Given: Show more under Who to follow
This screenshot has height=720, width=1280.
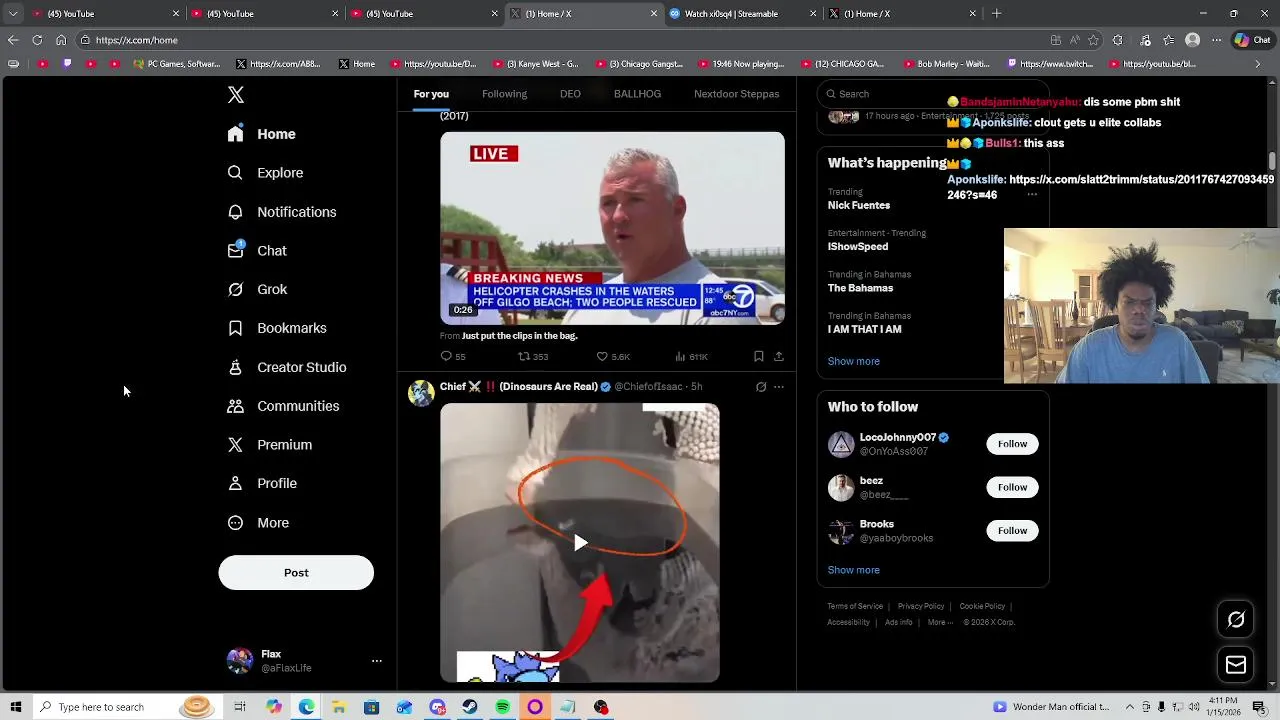Looking at the screenshot, I should point(853,570).
